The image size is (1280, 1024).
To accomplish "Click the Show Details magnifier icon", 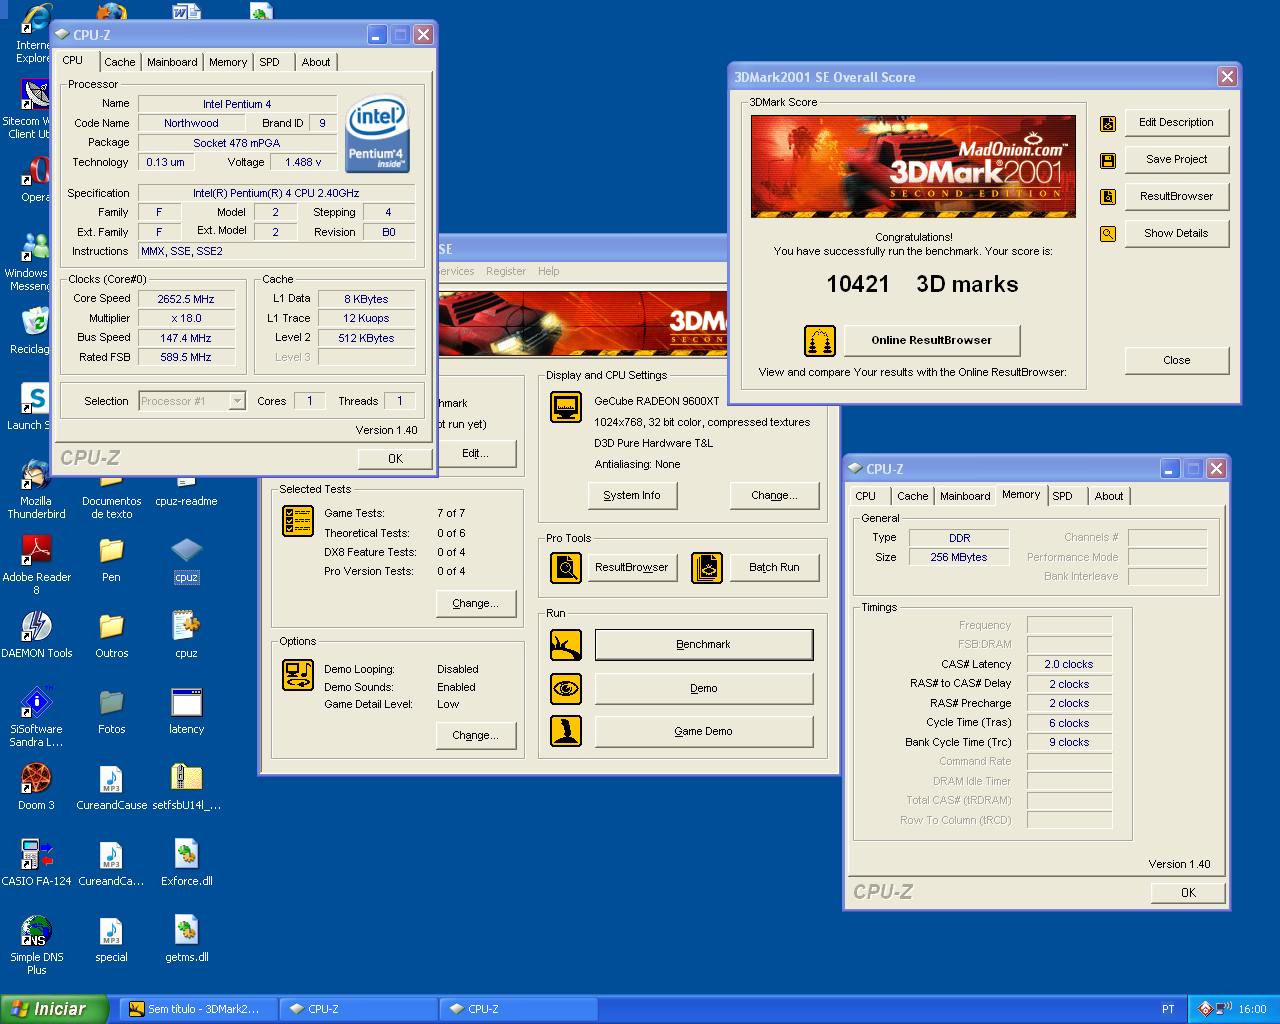I will coord(1108,234).
